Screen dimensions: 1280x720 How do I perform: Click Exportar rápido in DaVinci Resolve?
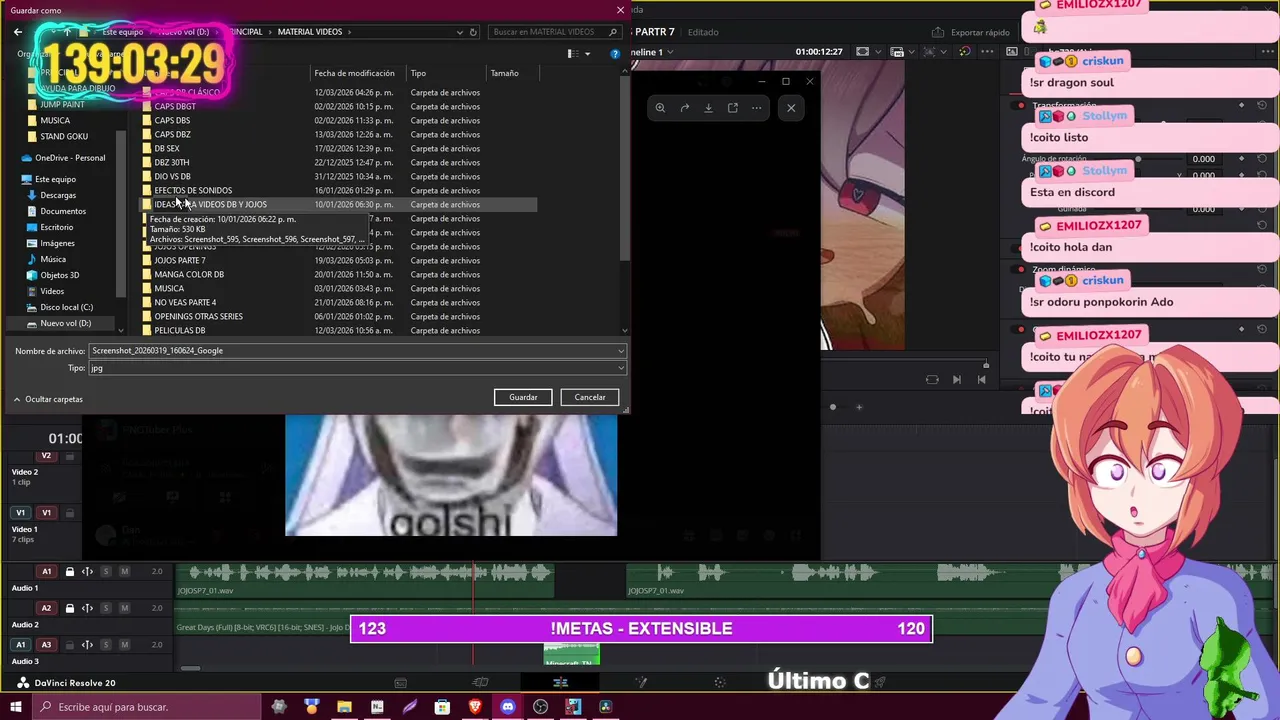(972, 32)
